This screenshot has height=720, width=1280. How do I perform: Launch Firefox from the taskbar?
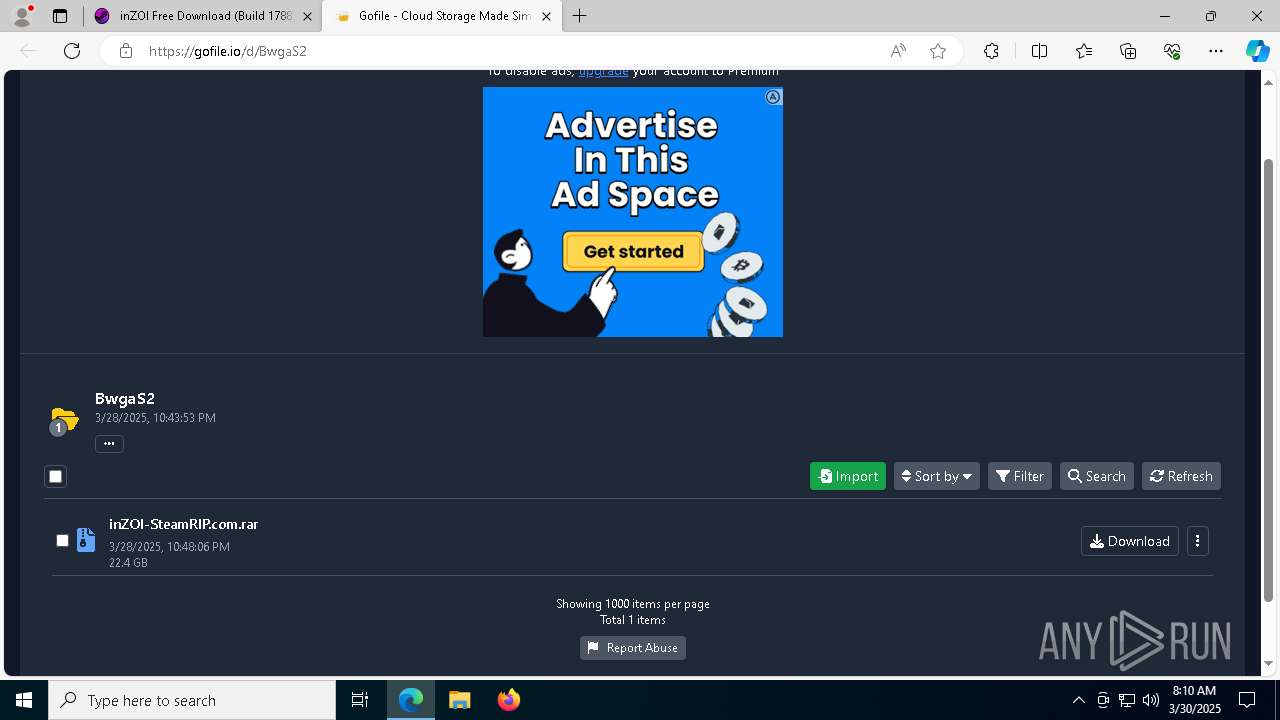tap(508, 700)
